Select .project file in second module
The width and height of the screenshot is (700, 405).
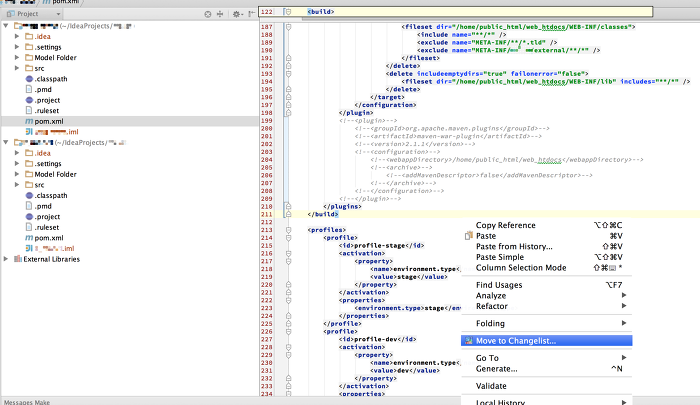(x=47, y=217)
